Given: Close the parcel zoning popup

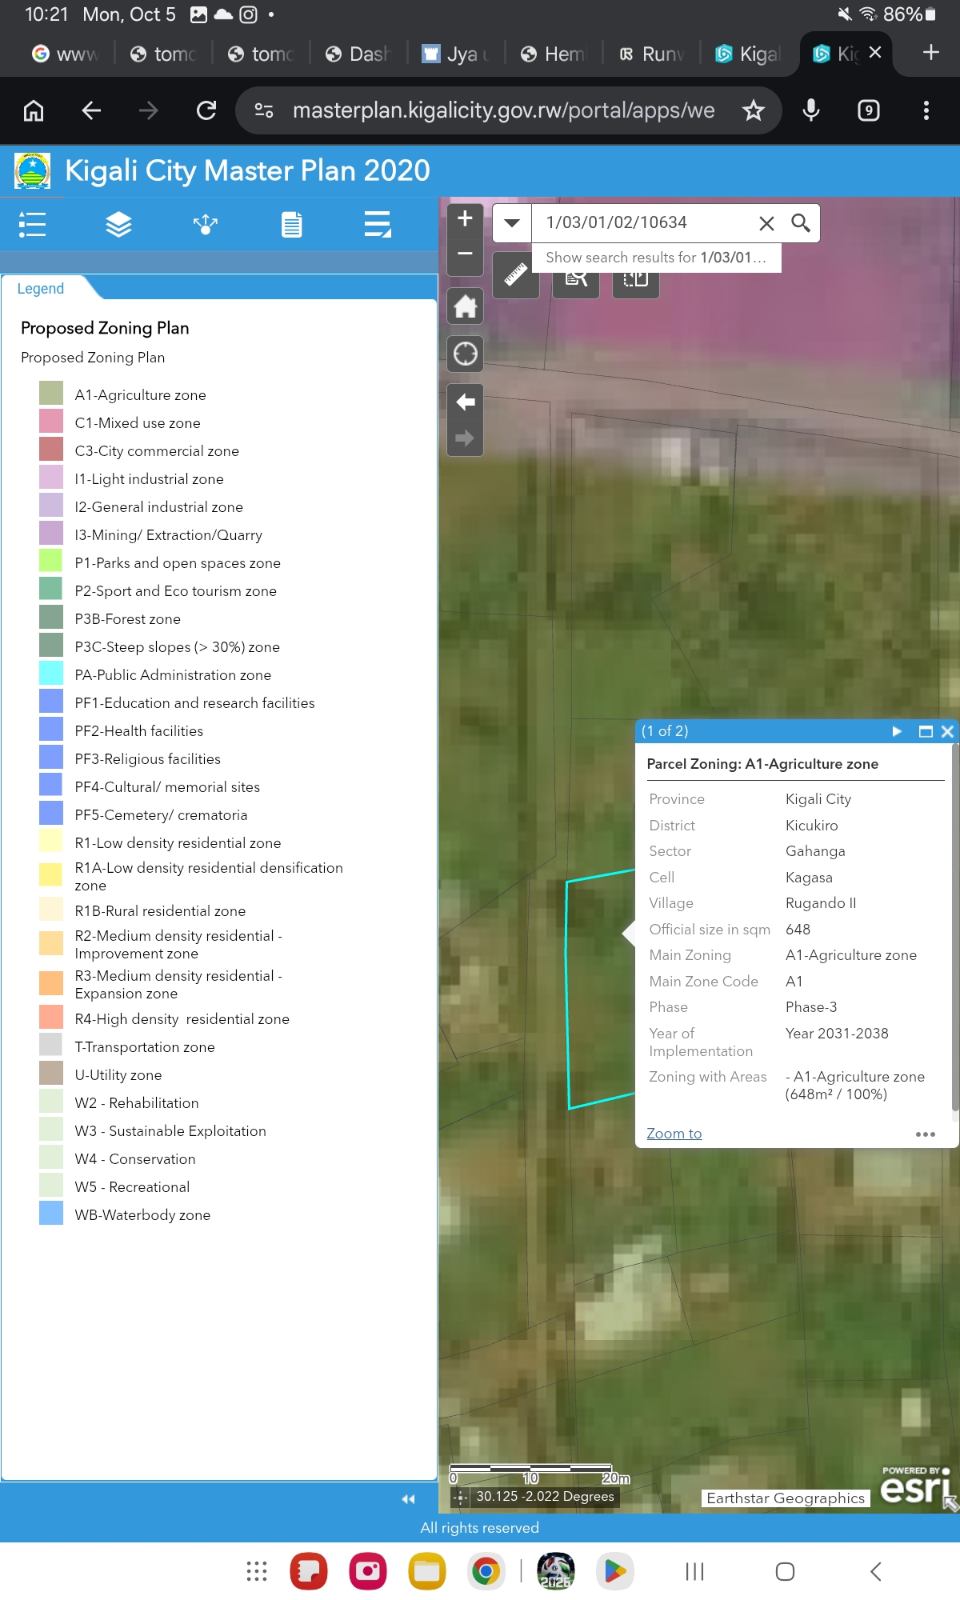Looking at the screenshot, I should point(947,731).
